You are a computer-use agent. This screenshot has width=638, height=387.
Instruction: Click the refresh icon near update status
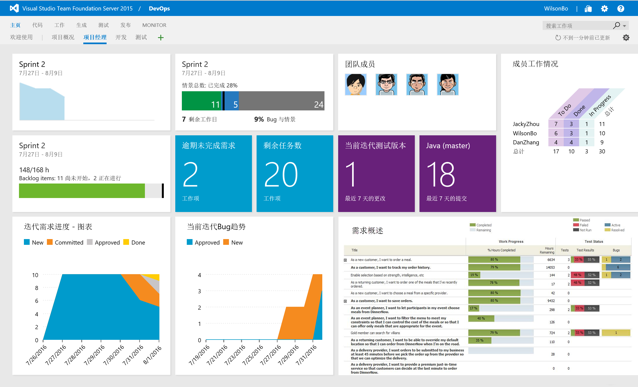(x=558, y=37)
